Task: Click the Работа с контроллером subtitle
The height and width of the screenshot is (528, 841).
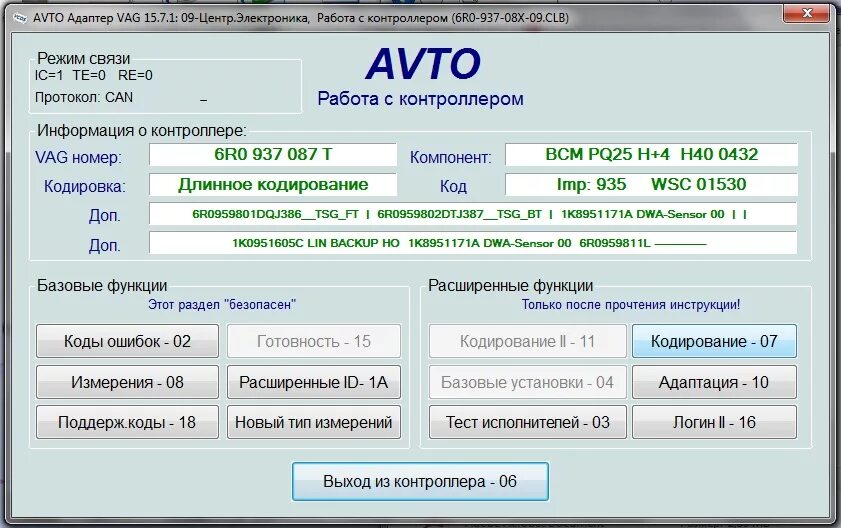Action: [x=420, y=99]
